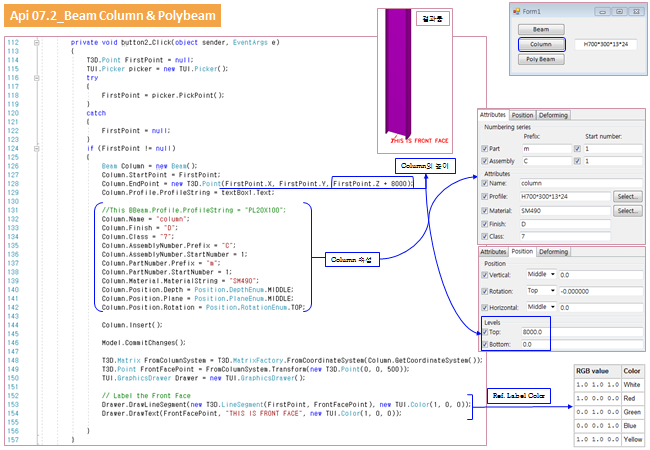
Task: Click Select button next to Profile field
Action: pyautogui.click(x=627, y=197)
